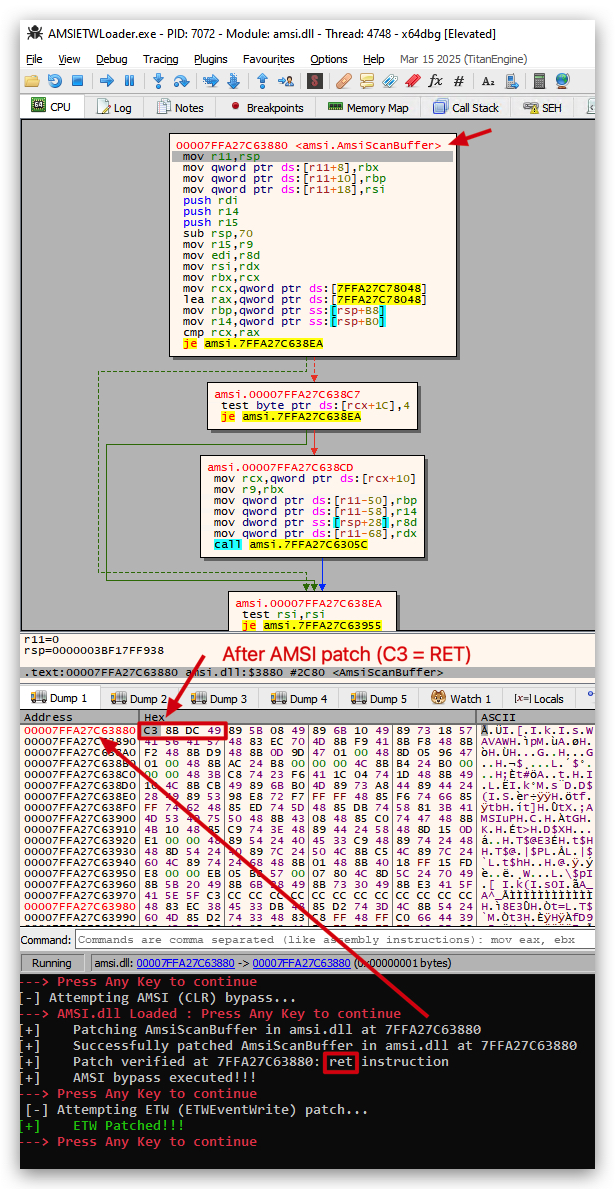This screenshot has height=1189, width=615.
Task: Click the Open file folder icon
Action: (32, 80)
